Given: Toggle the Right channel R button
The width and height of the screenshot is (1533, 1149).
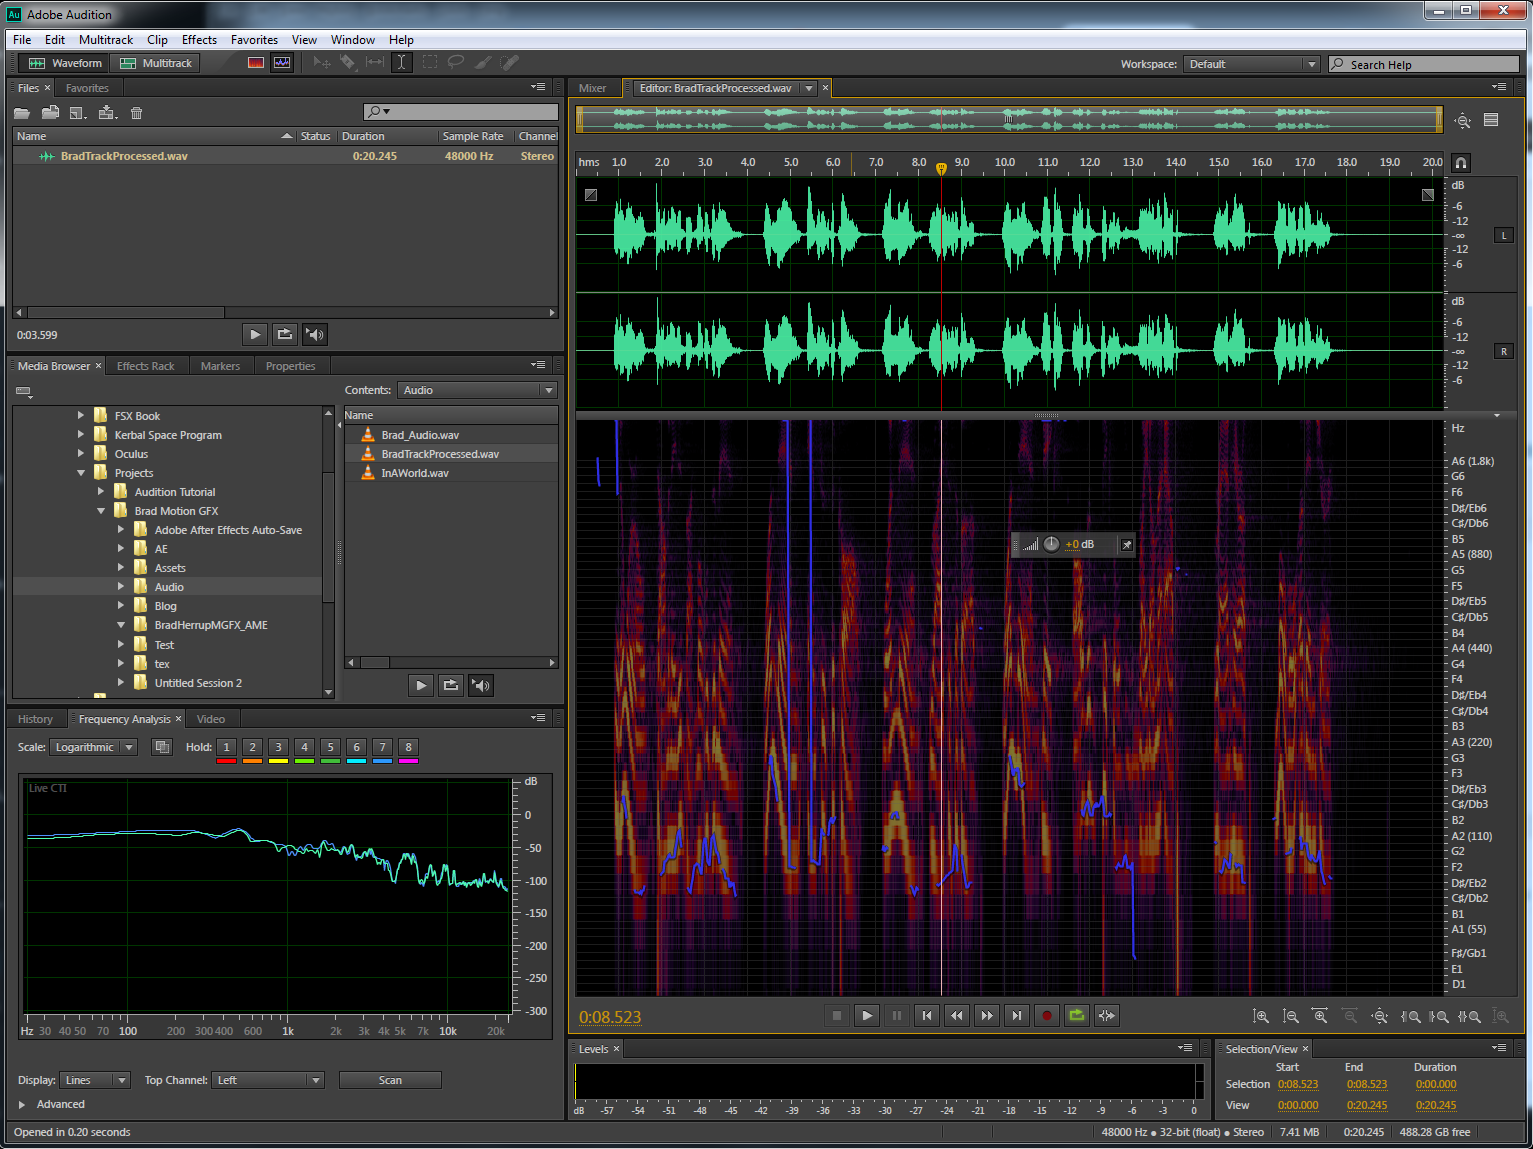Looking at the screenshot, I should (x=1504, y=352).
